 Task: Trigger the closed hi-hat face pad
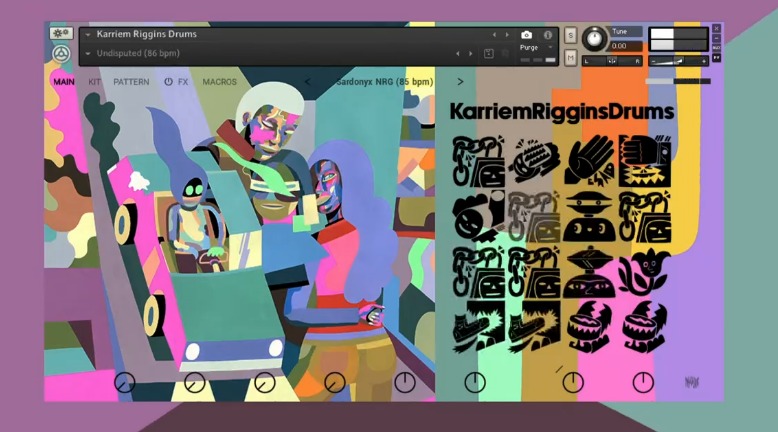[x=589, y=216]
